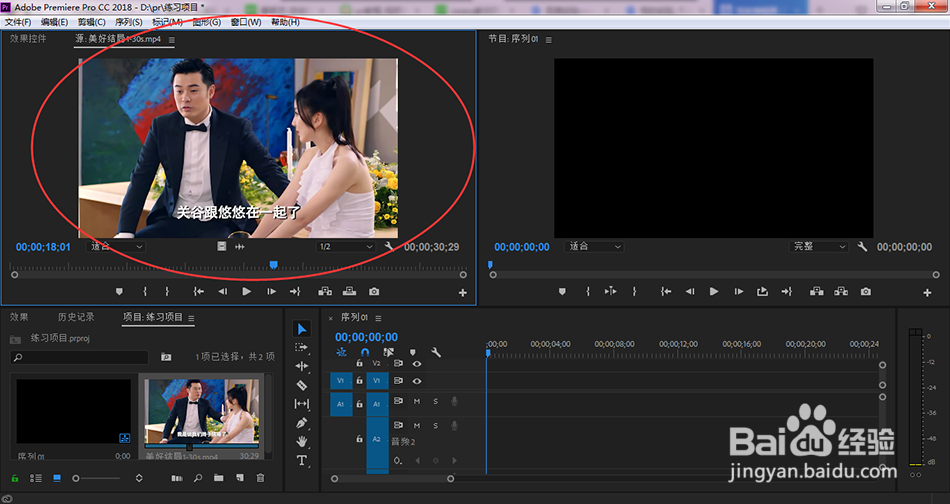Switch to 效果 tab in lower panel
Screen dimensions: 950x504
click(x=19, y=317)
